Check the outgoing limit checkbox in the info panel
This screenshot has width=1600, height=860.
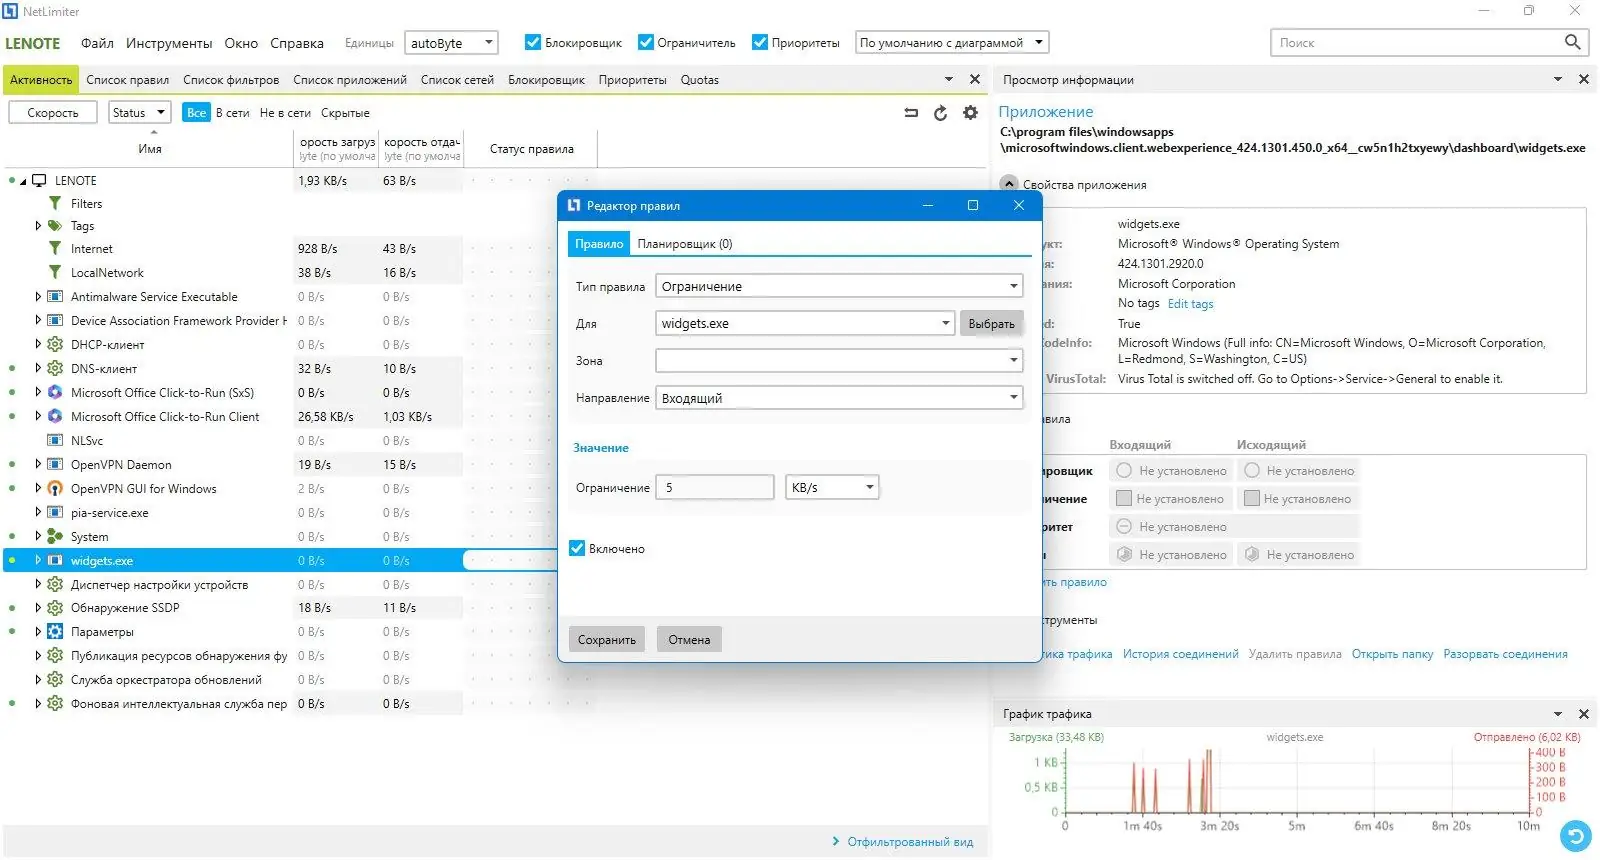pyautogui.click(x=1251, y=498)
